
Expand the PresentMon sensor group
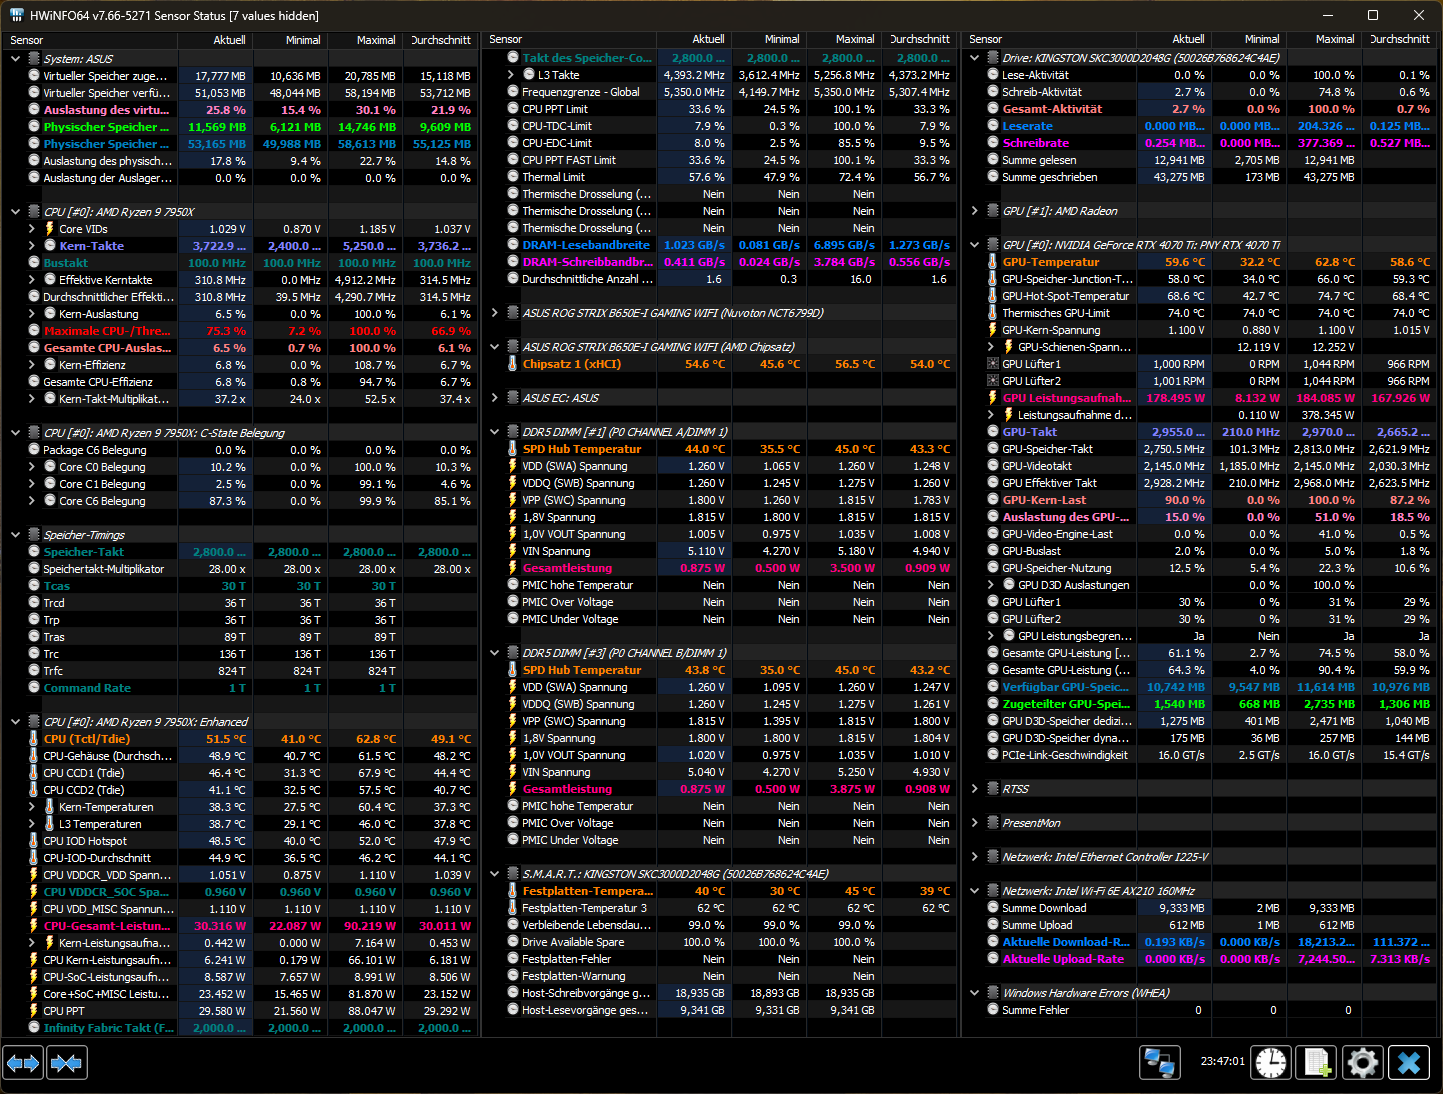tap(975, 823)
